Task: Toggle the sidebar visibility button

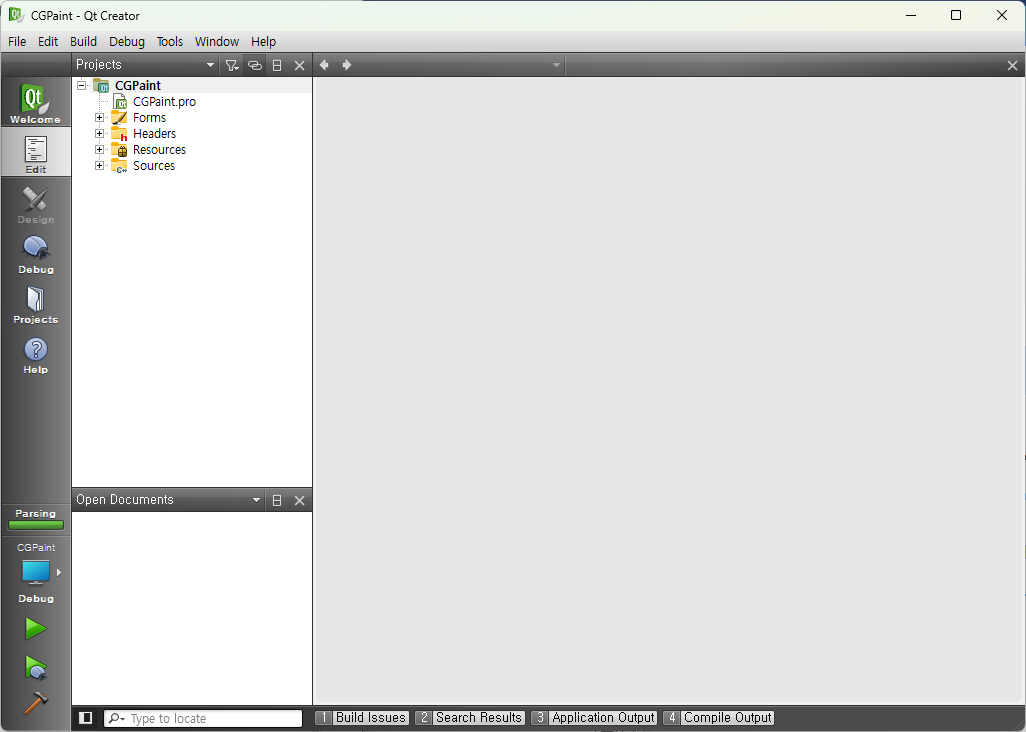Action: [85, 718]
